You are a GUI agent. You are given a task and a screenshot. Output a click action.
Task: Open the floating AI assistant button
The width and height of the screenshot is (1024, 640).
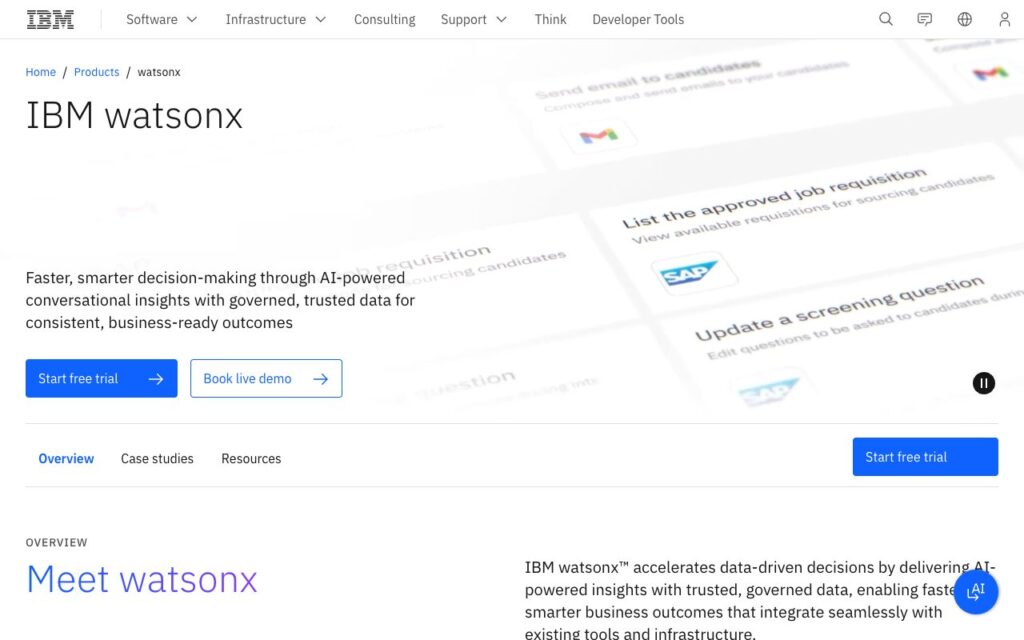pyautogui.click(x=976, y=592)
